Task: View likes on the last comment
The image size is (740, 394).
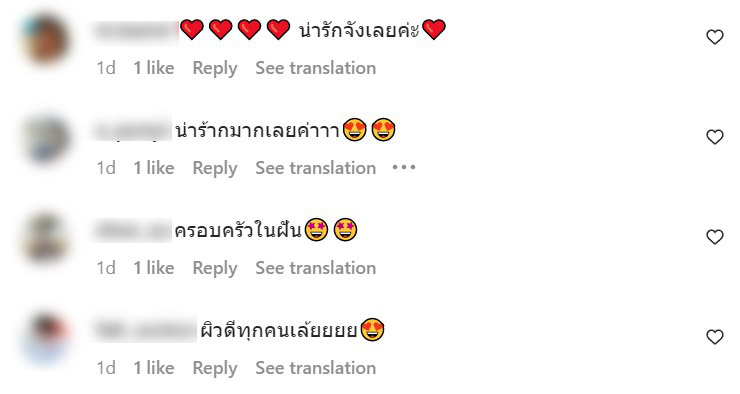Action: pos(154,368)
